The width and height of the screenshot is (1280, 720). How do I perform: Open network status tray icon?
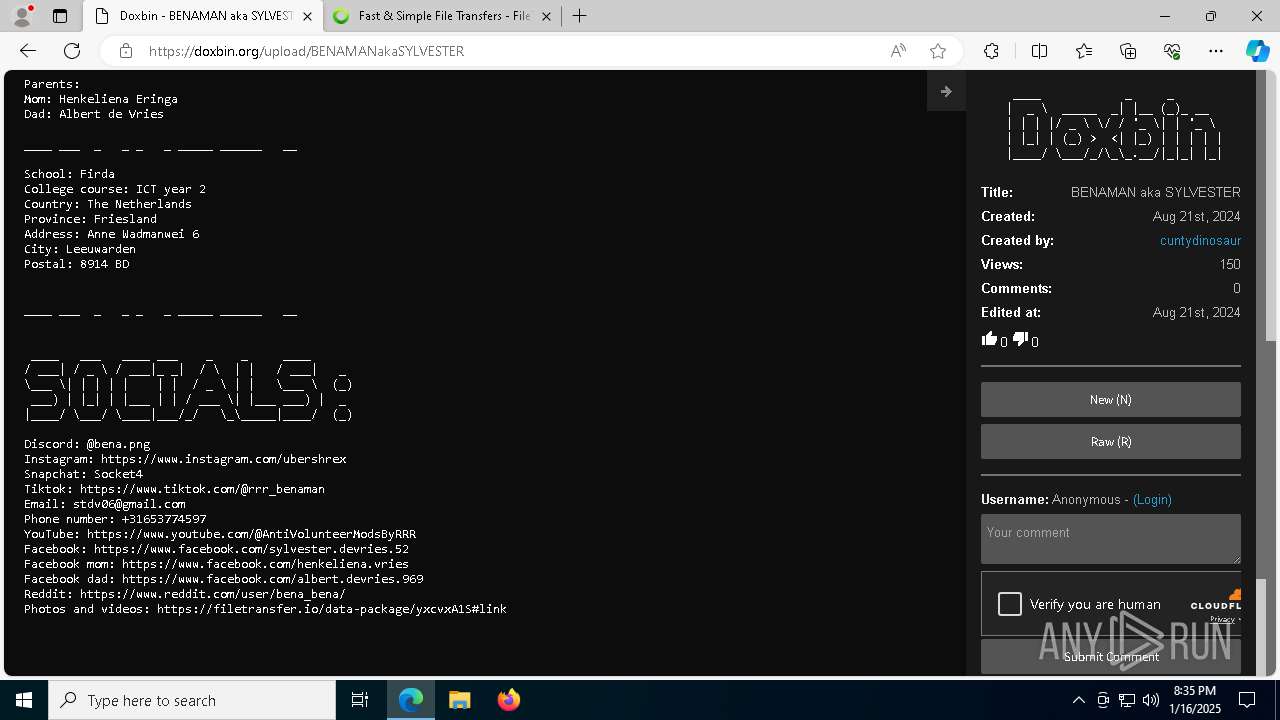point(1127,700)
